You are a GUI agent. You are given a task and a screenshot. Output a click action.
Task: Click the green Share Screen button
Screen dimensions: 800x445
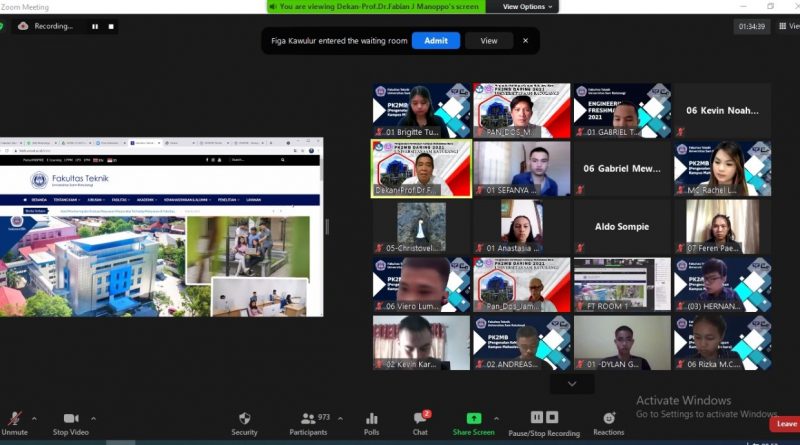pos(473,424)
